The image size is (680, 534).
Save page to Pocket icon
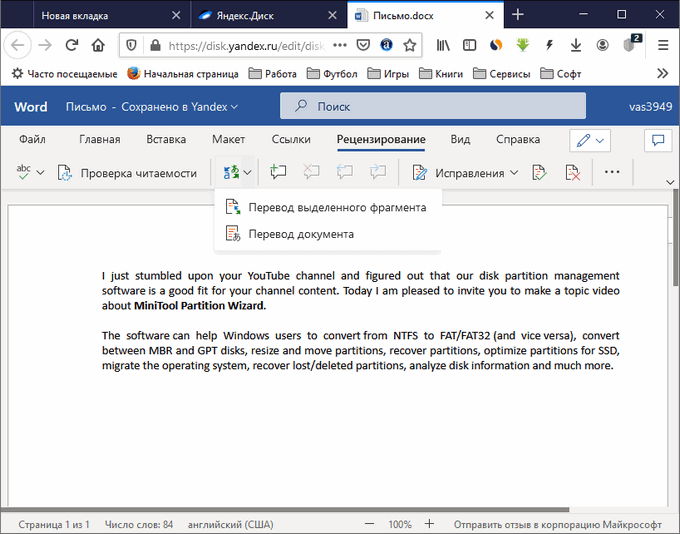(x=363, y=45)
